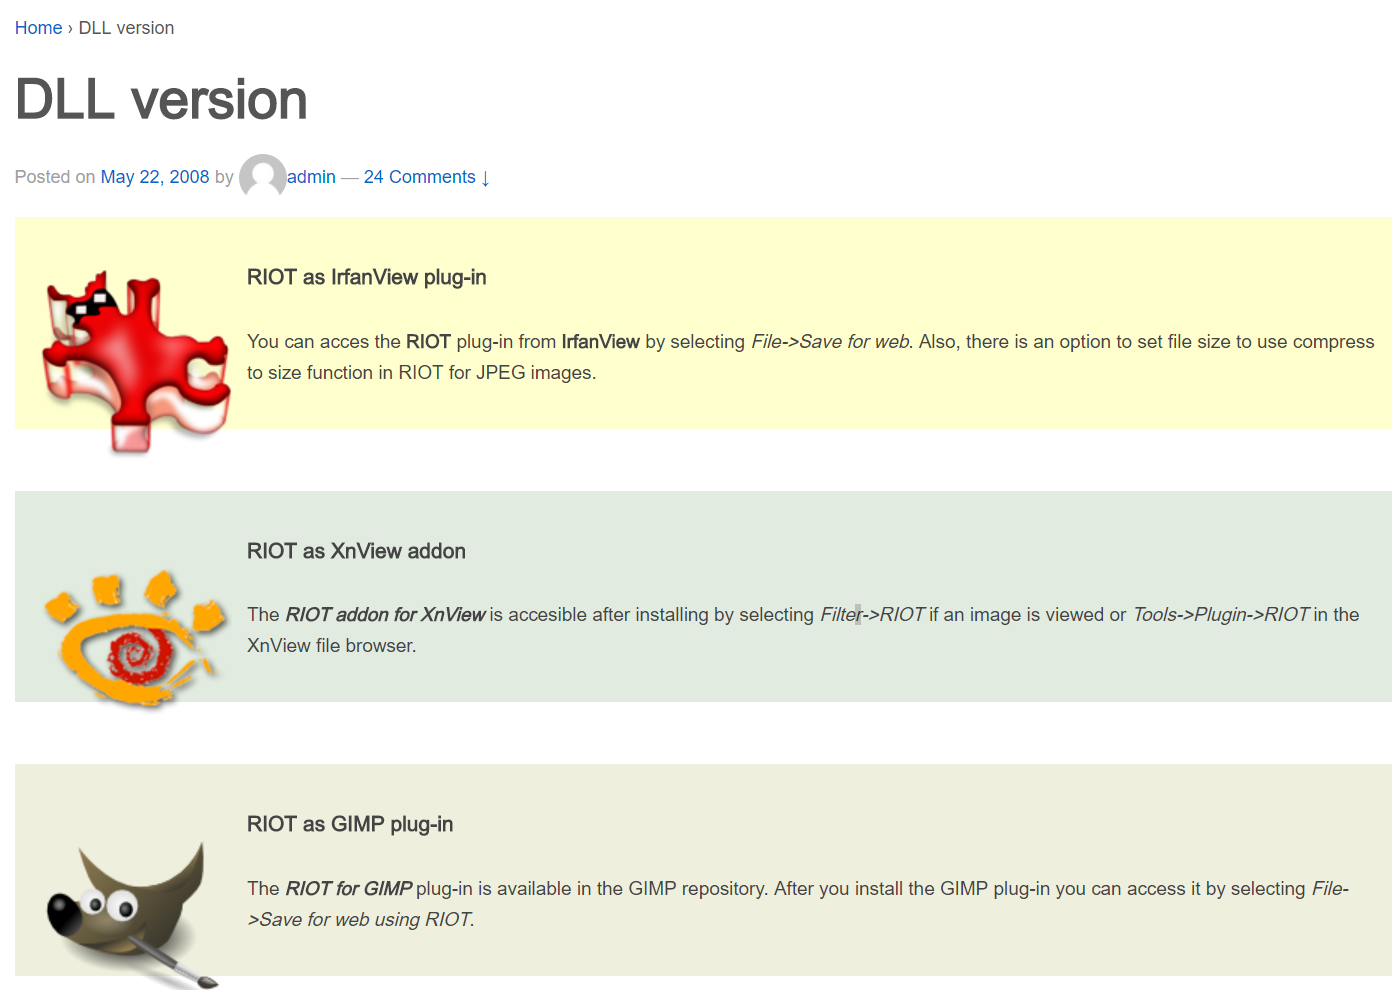This screenshot has width=1399, height=990.
Task: Jump to the 24 Comments link
Action: click(427, 177)
